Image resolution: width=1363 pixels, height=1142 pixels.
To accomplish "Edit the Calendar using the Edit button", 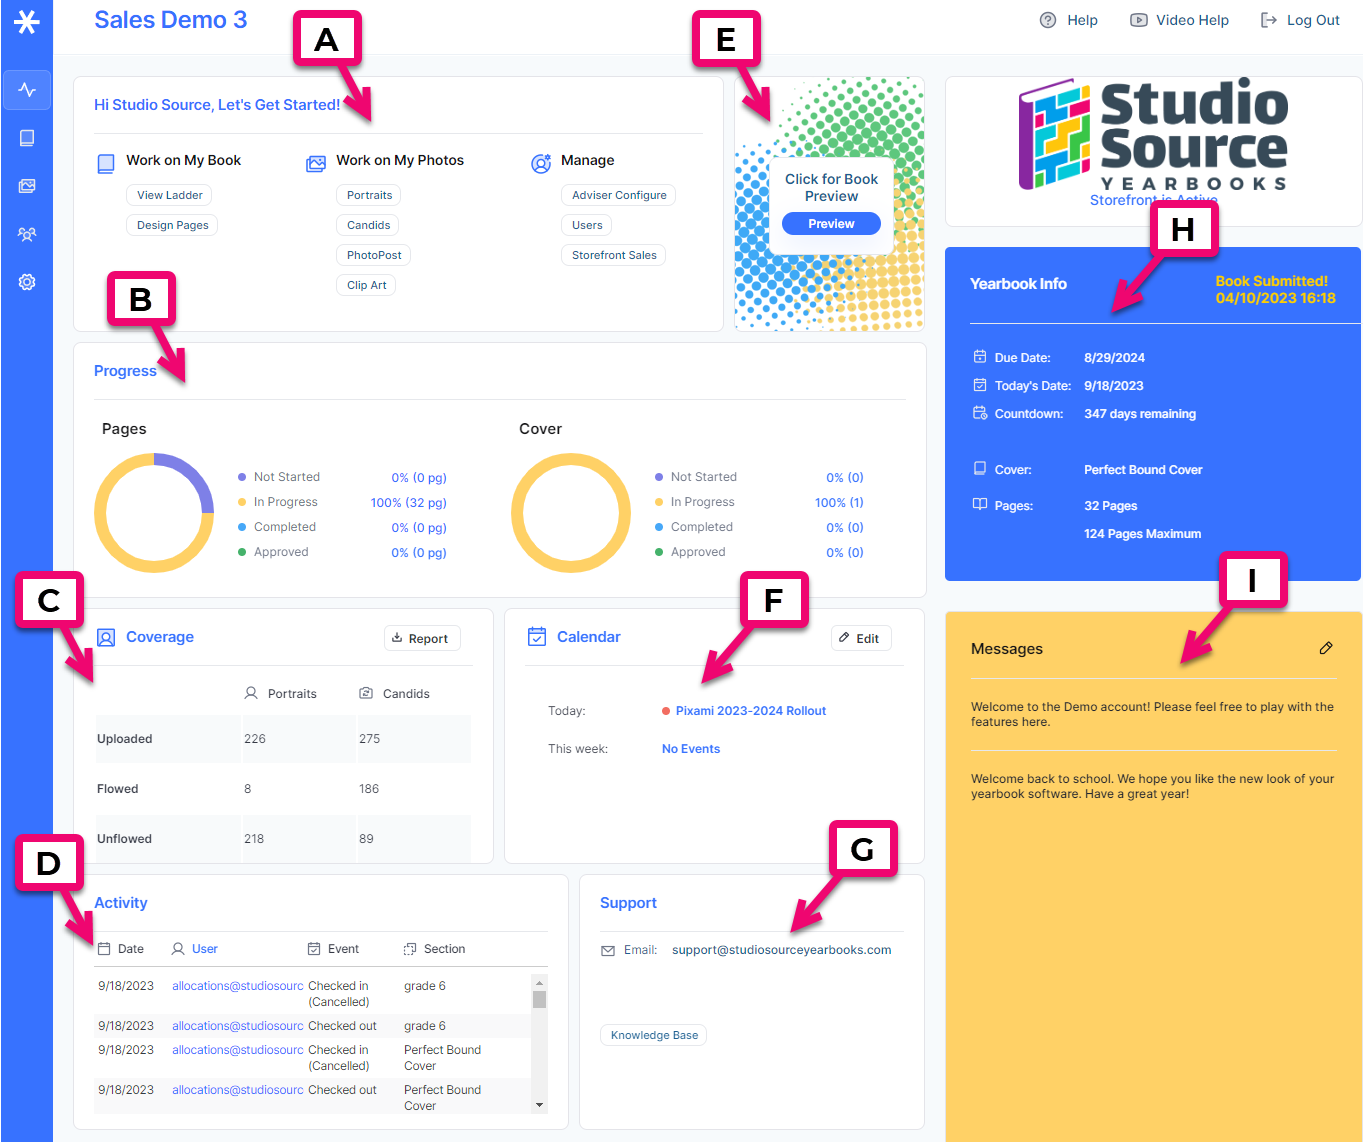I will coord(860,638).
